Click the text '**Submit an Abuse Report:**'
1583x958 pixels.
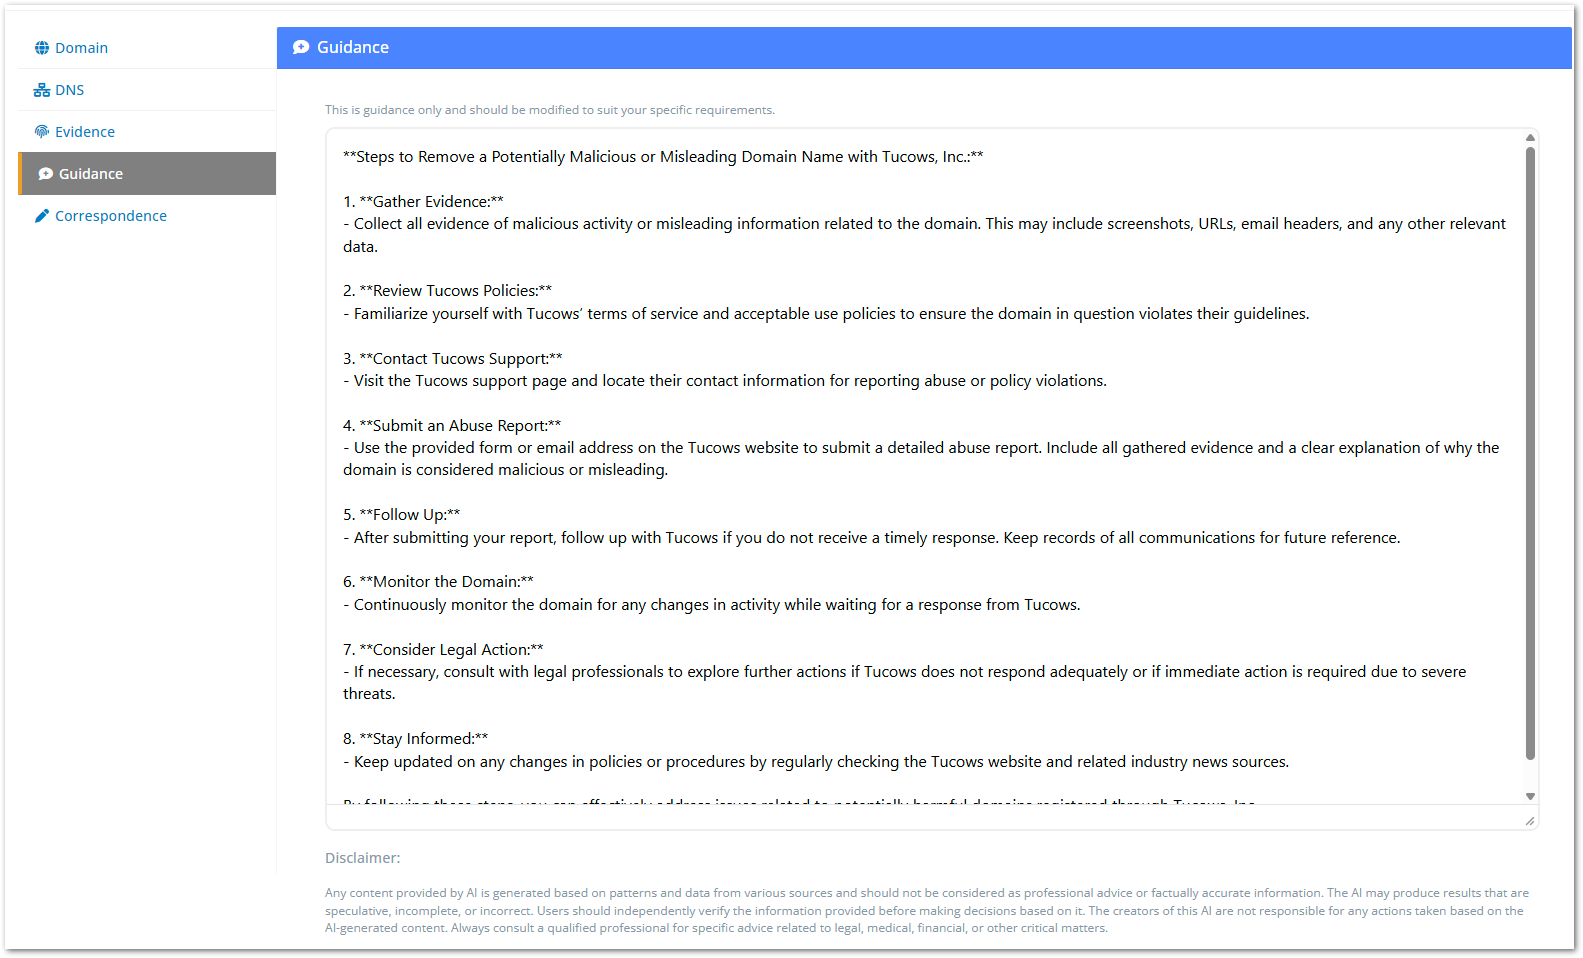pyautogui.click(x=460, y=426)
